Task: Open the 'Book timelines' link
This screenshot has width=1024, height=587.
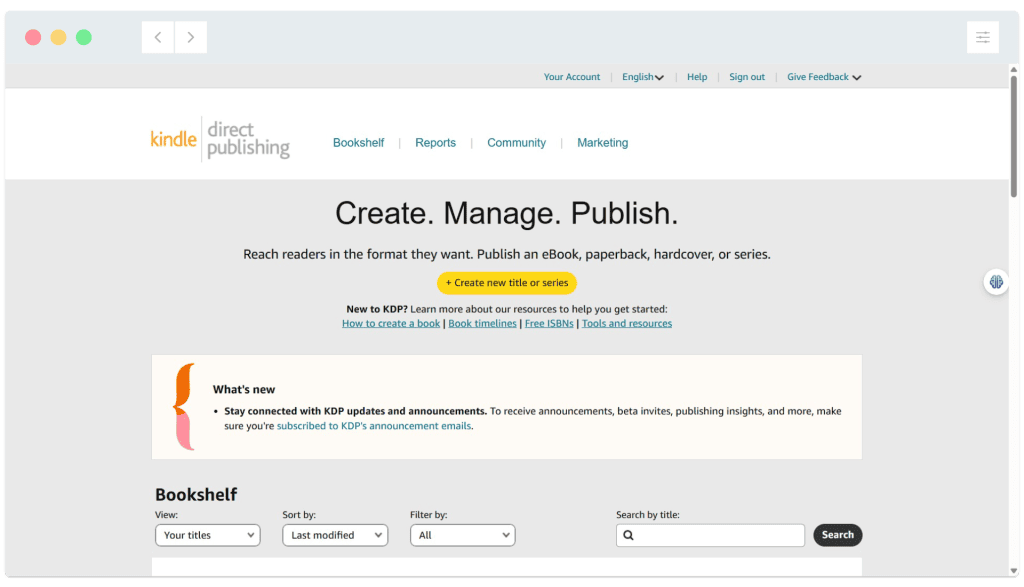Action: click(483, 323)
